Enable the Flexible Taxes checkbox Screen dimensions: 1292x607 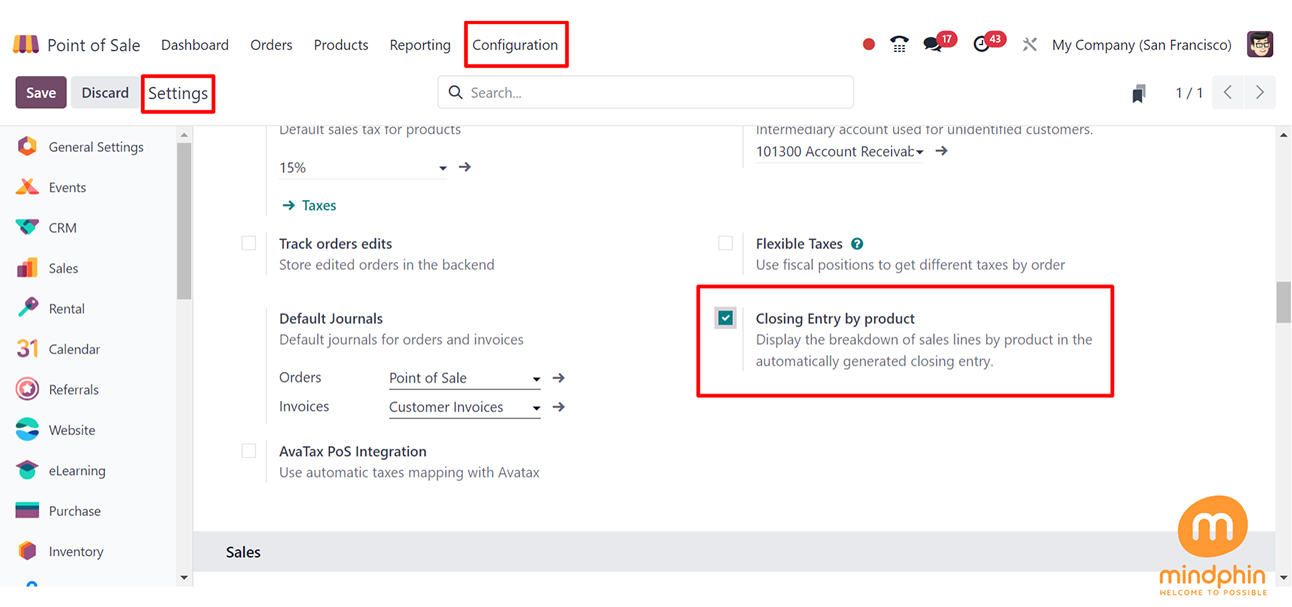coord(726,243)
